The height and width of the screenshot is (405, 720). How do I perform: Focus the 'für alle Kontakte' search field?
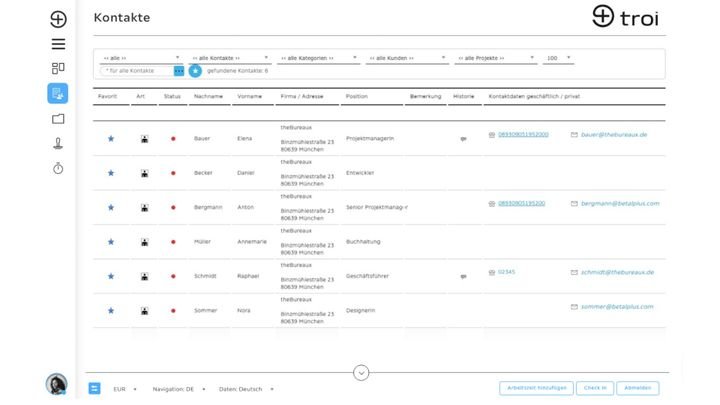(137, 71)
